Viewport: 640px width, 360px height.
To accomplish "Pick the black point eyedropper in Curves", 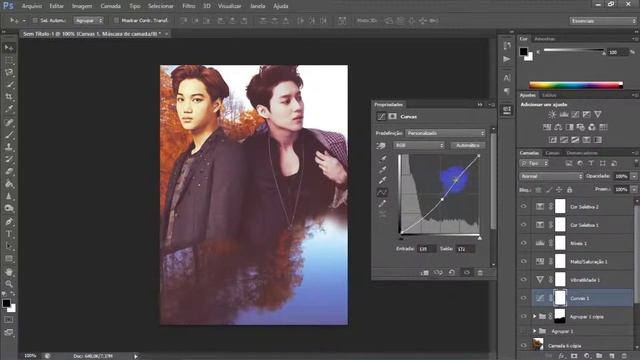I will point(382,158).
